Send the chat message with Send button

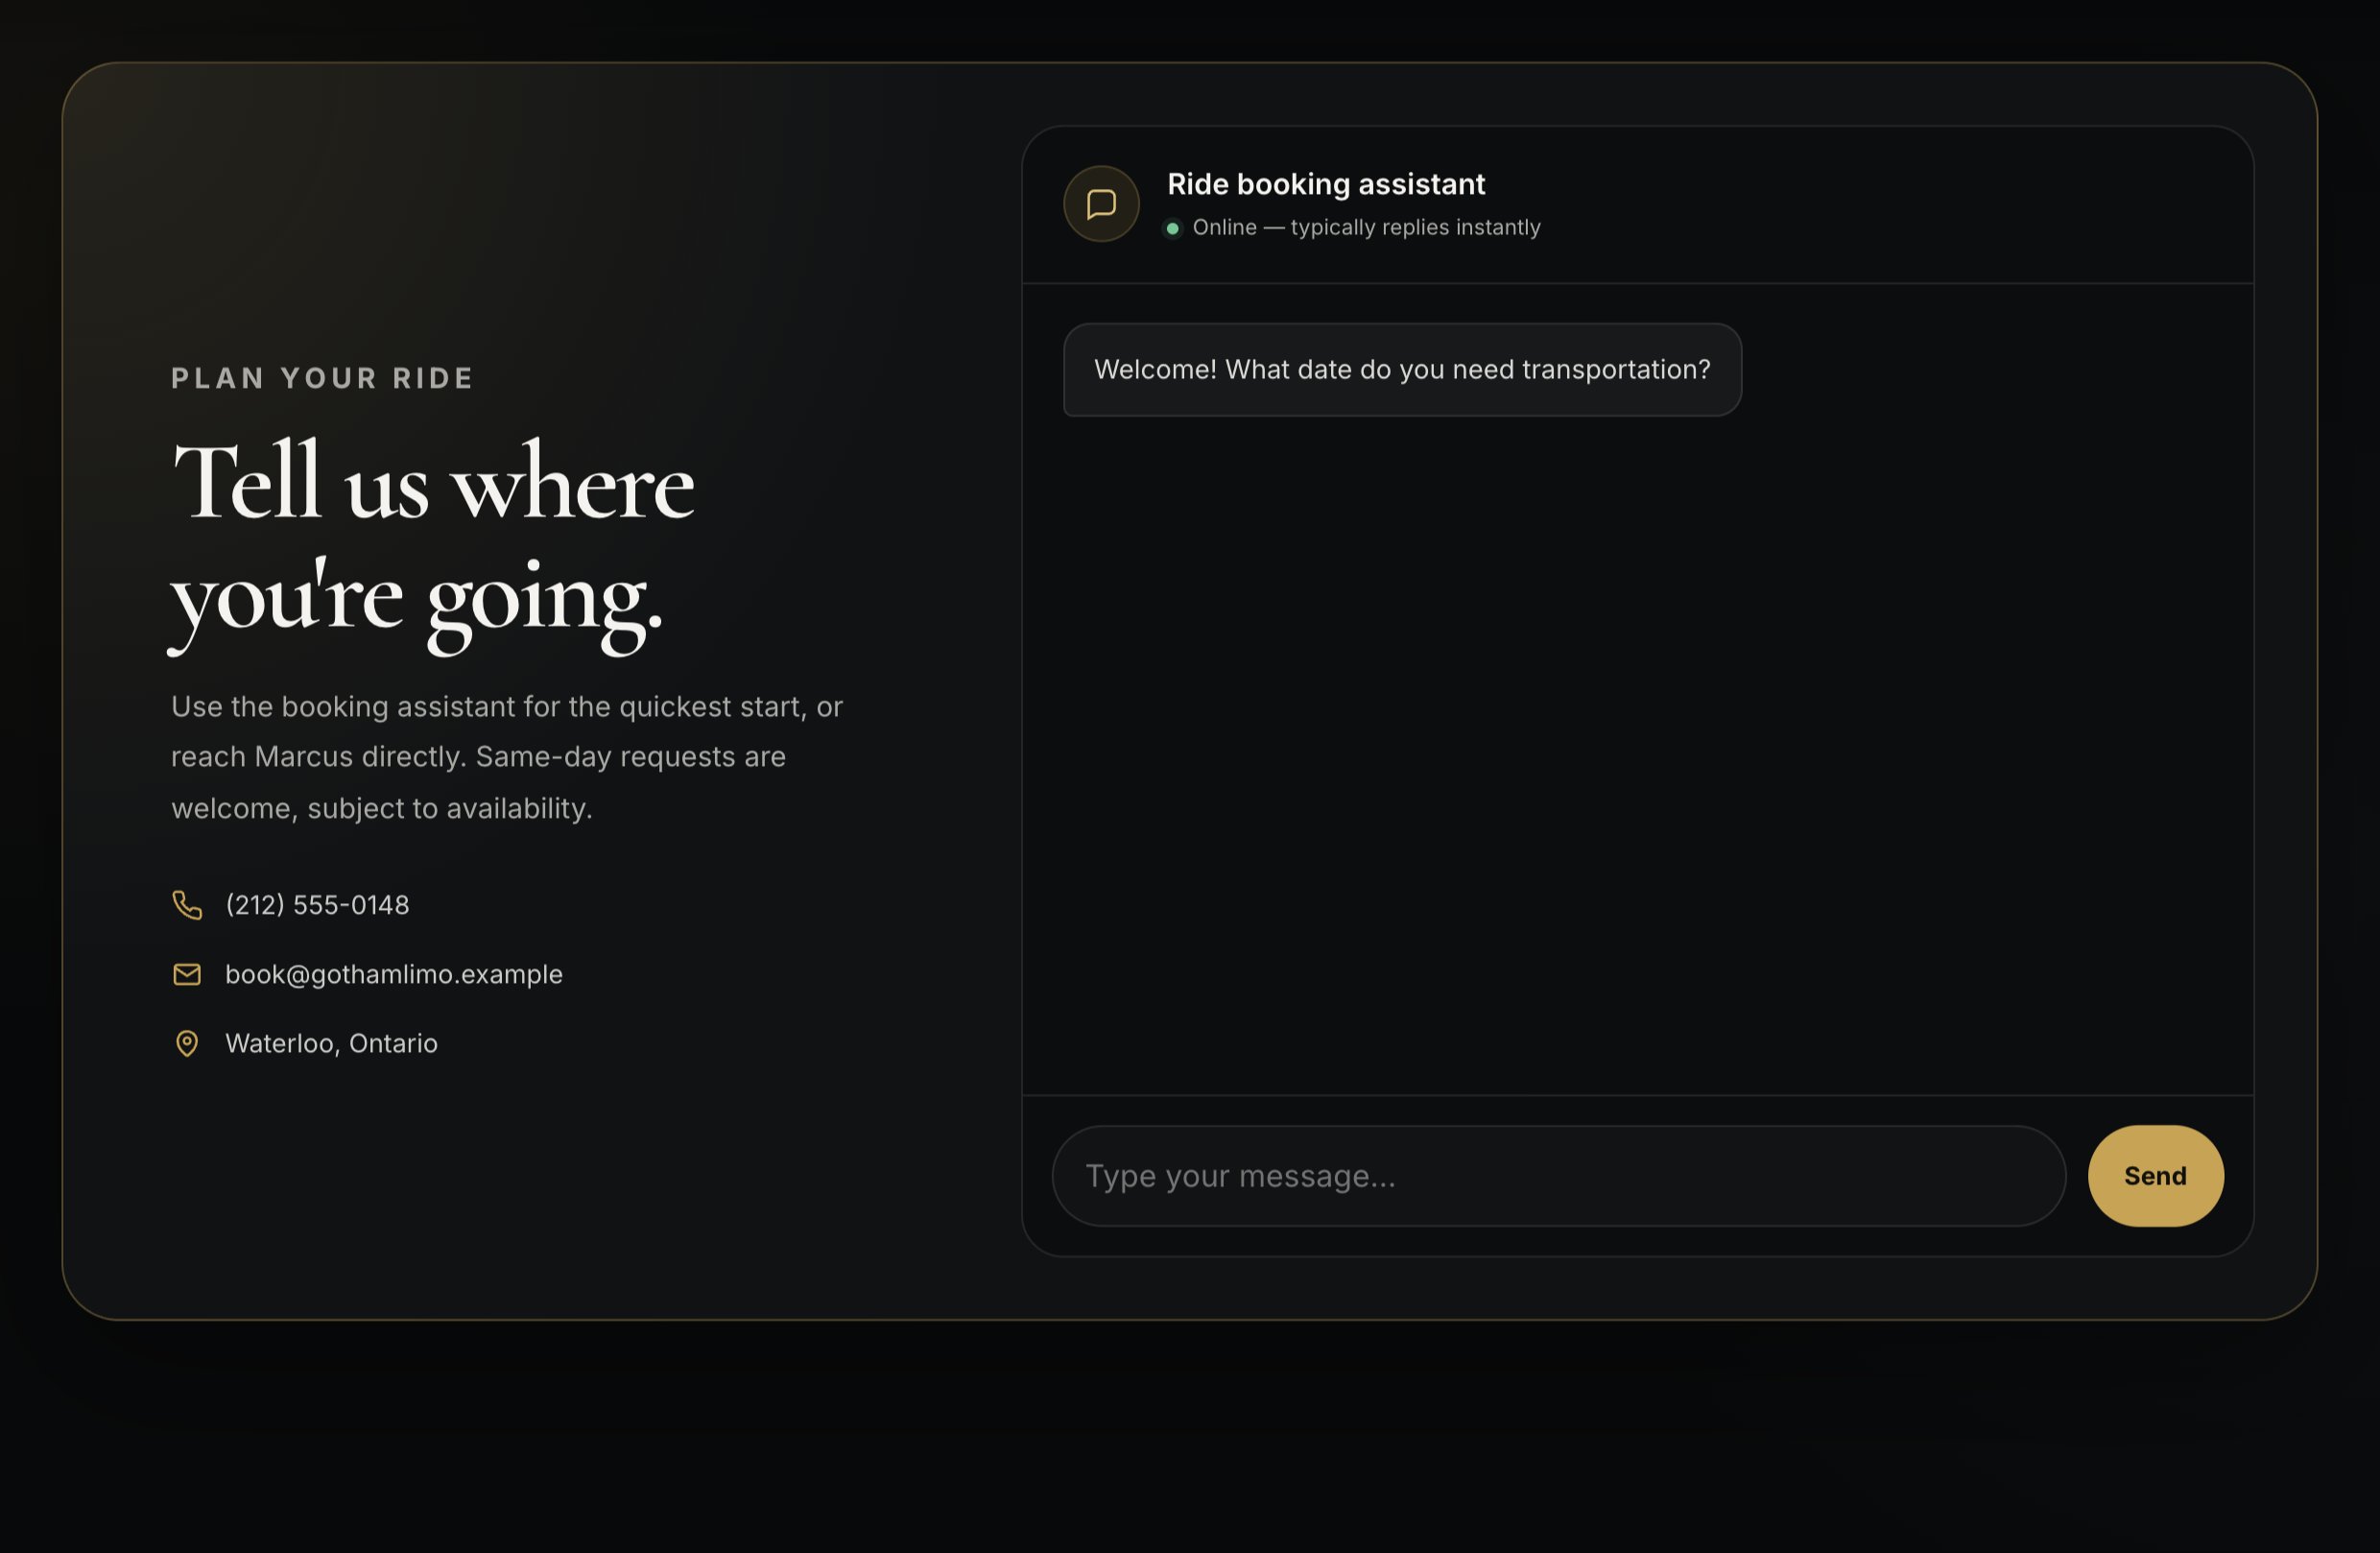point(2156,1176)
